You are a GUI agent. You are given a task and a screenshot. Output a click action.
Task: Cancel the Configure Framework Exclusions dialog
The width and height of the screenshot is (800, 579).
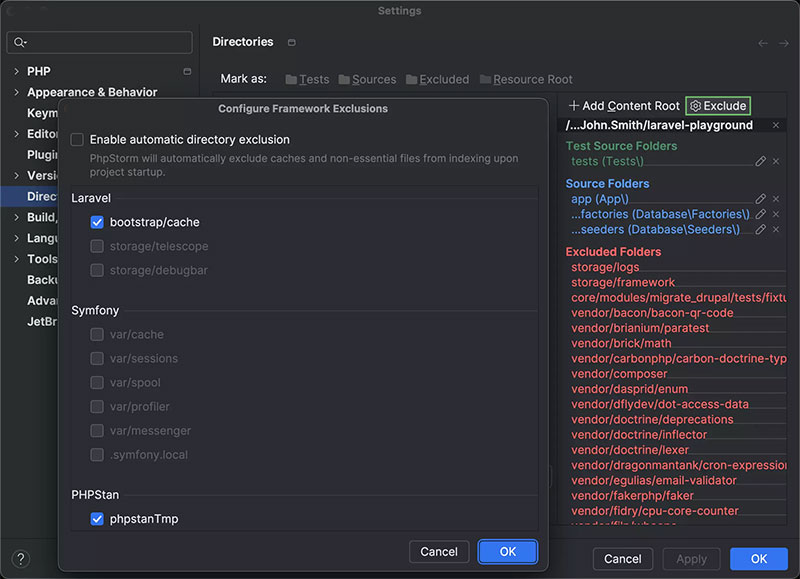click(439, 551)
